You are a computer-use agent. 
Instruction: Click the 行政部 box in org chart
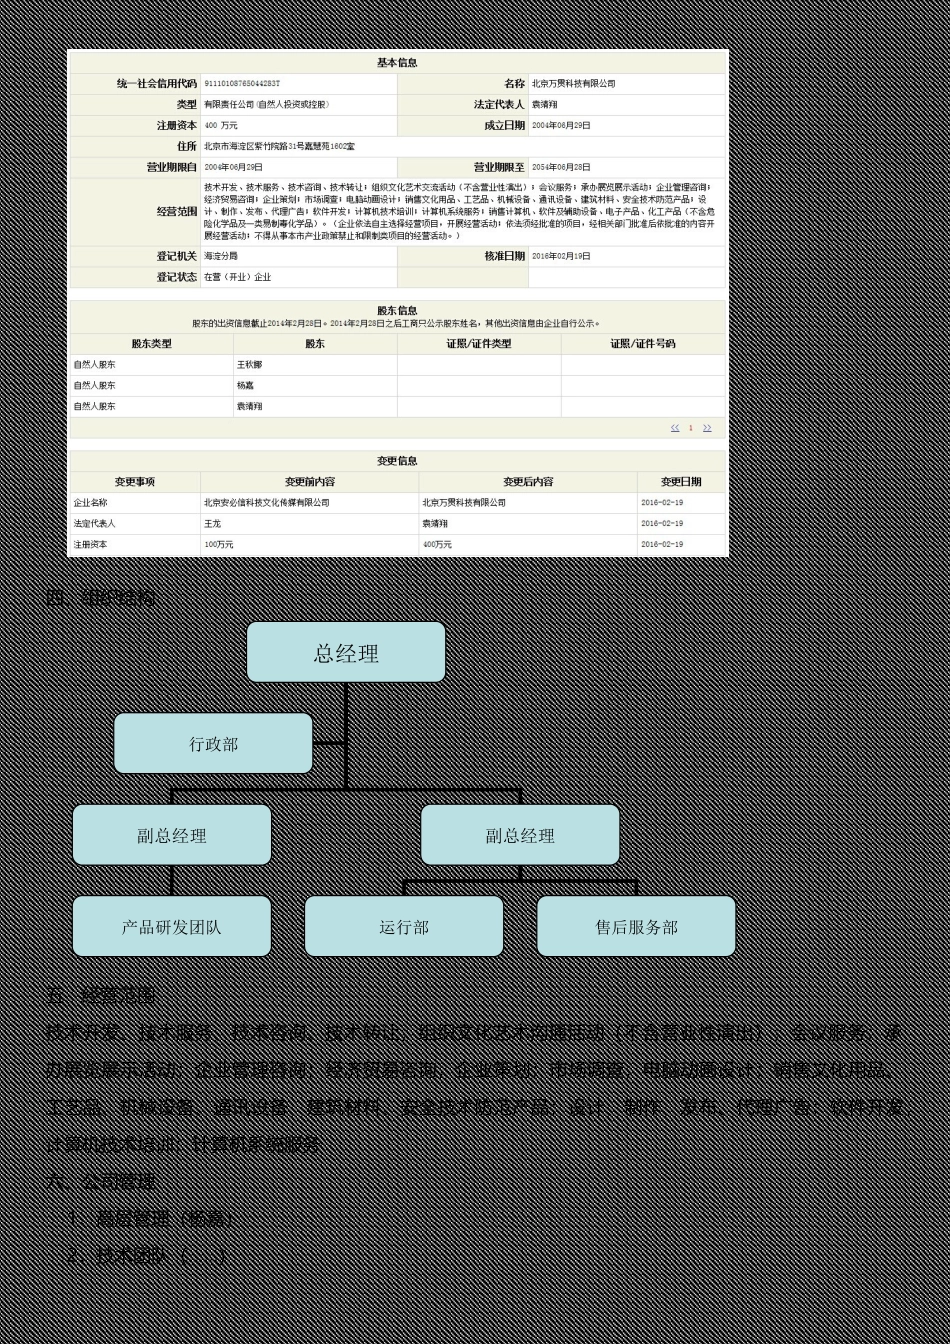213,743
